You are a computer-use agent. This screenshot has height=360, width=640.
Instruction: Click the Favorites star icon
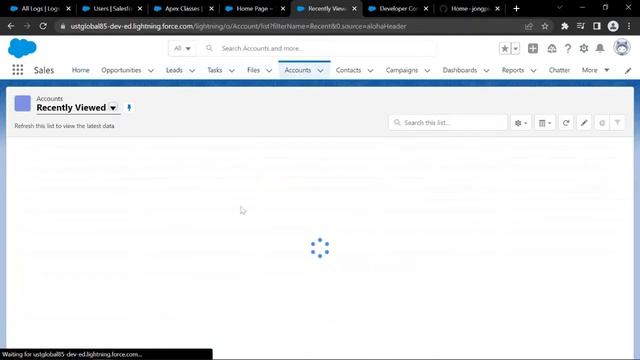(x=504, y=48)
